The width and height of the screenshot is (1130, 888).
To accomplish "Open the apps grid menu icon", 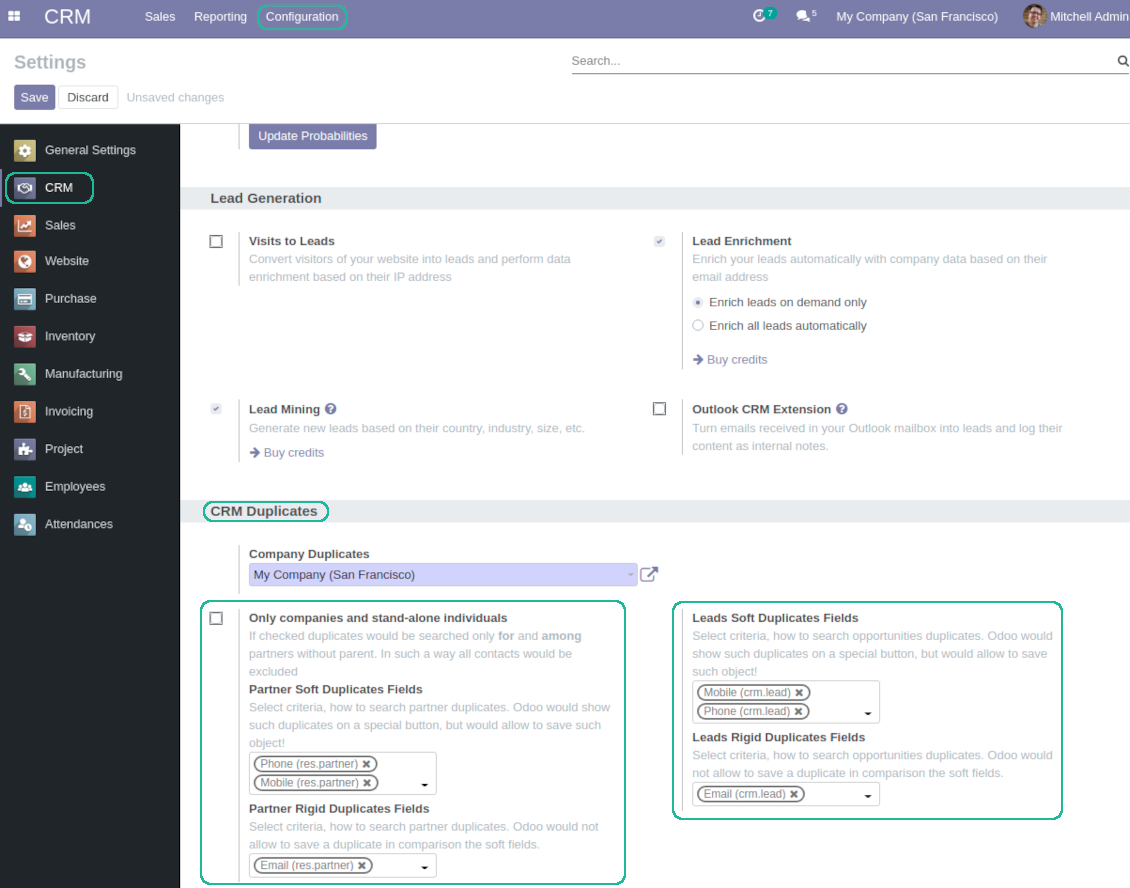I will pyautogui.click(x=14, y=16).
